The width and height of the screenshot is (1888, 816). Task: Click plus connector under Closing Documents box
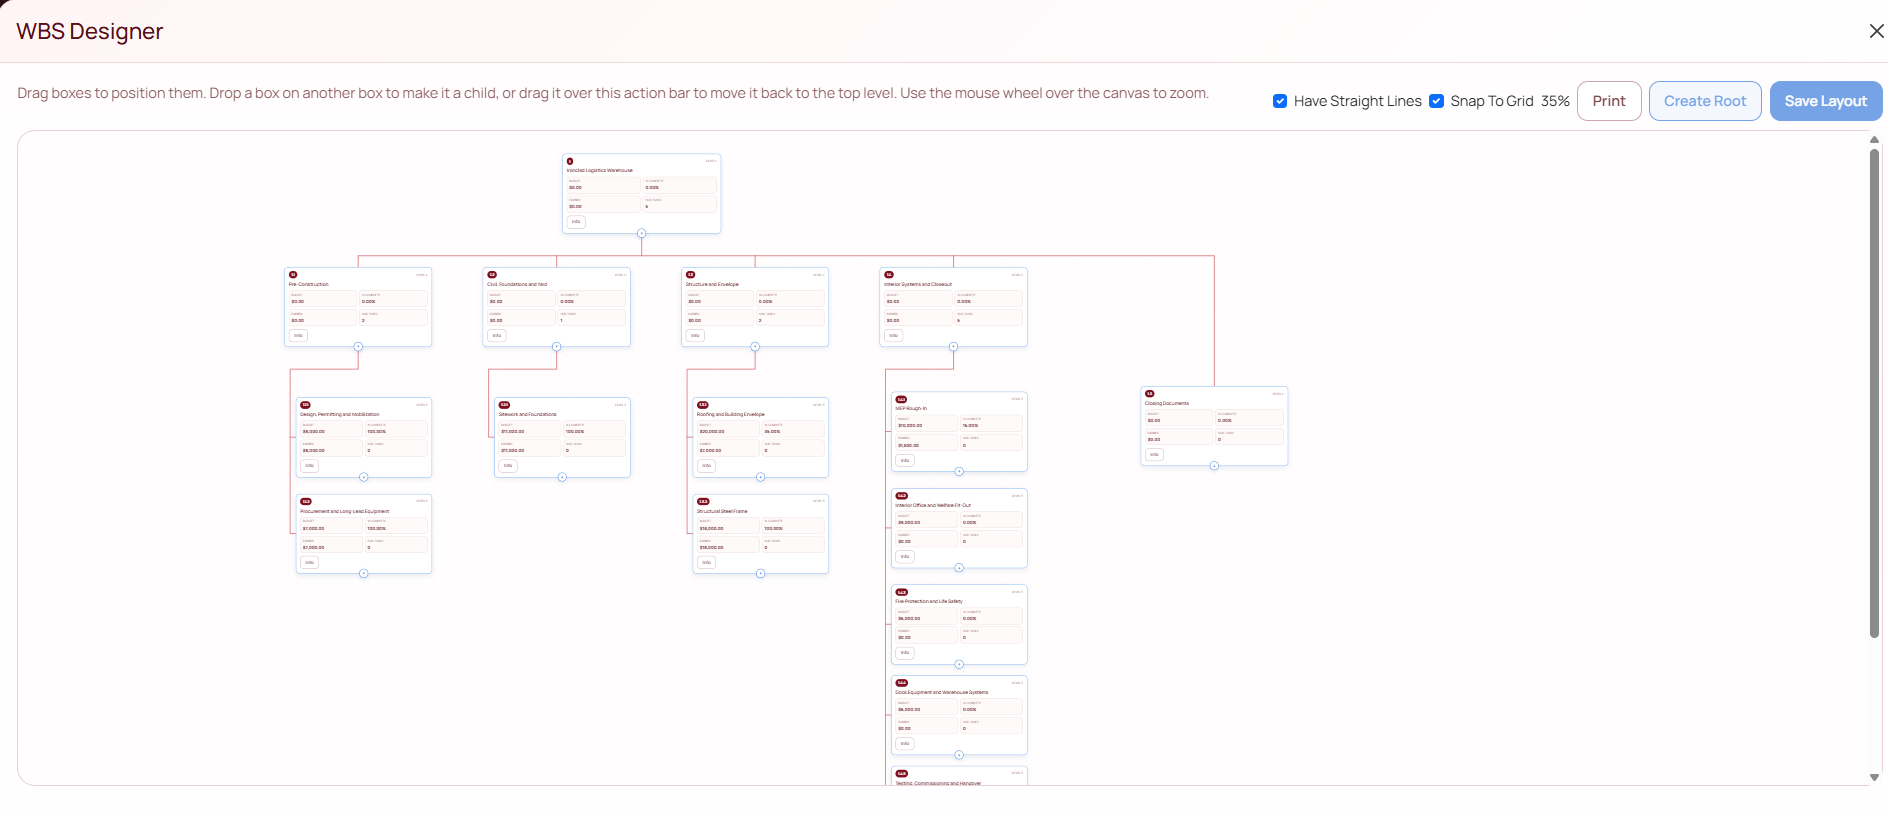1214,466
